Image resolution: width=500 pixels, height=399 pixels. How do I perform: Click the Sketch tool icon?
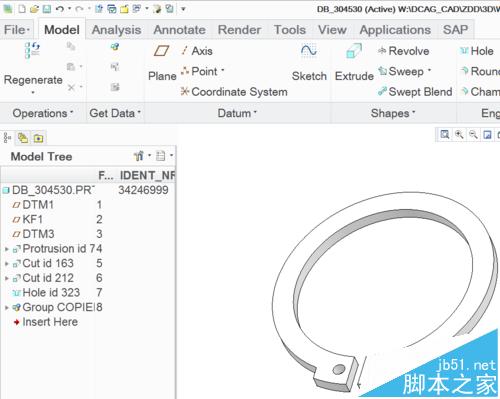point(309,51)
